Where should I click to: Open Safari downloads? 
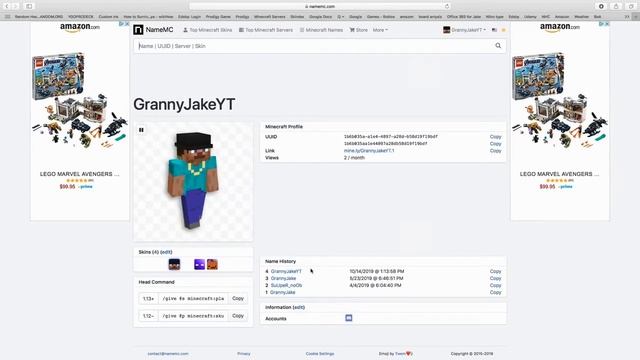click(601, 6)
